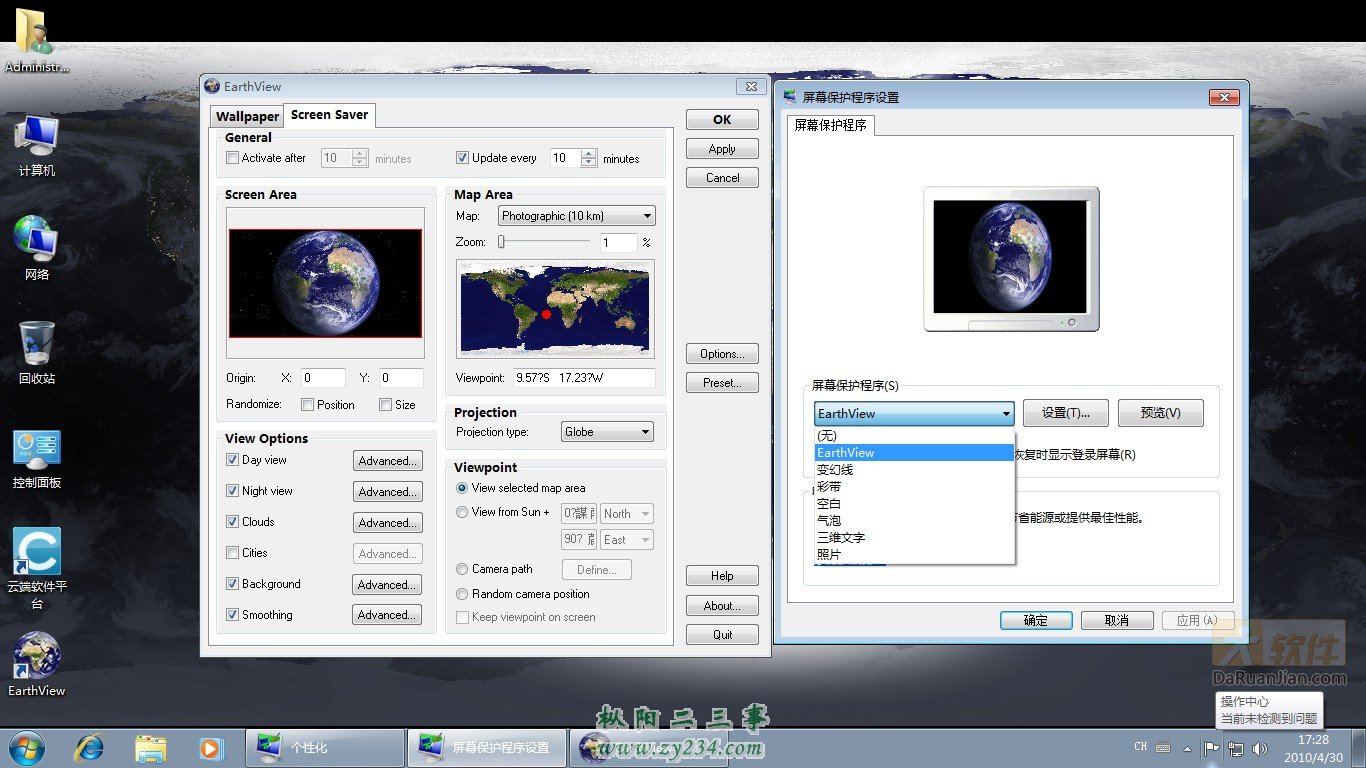Choose 气泡 from the screen saver list
The width and height of the screenshot is (1366, 768).
click(914, 521)
